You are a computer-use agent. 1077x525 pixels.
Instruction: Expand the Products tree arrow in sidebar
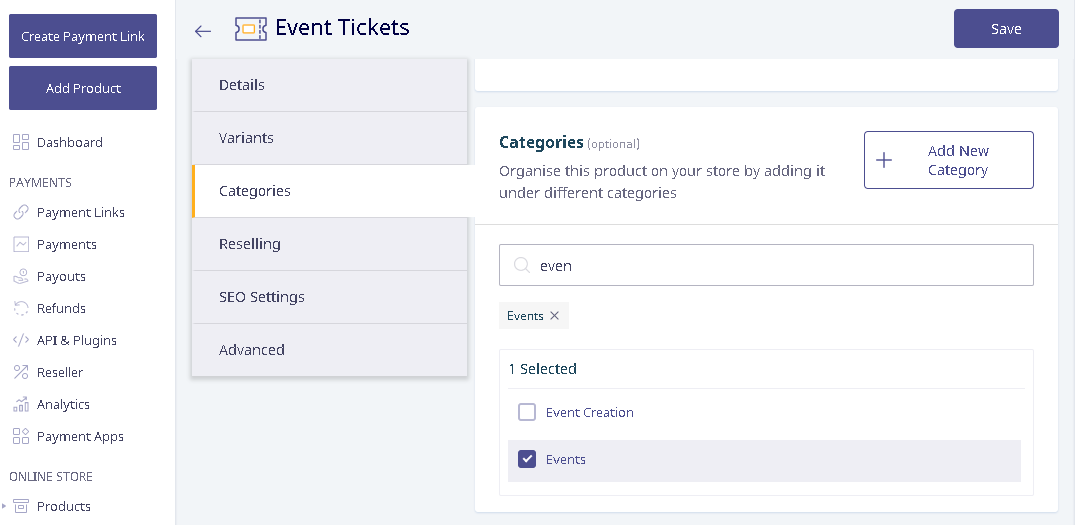4,506
